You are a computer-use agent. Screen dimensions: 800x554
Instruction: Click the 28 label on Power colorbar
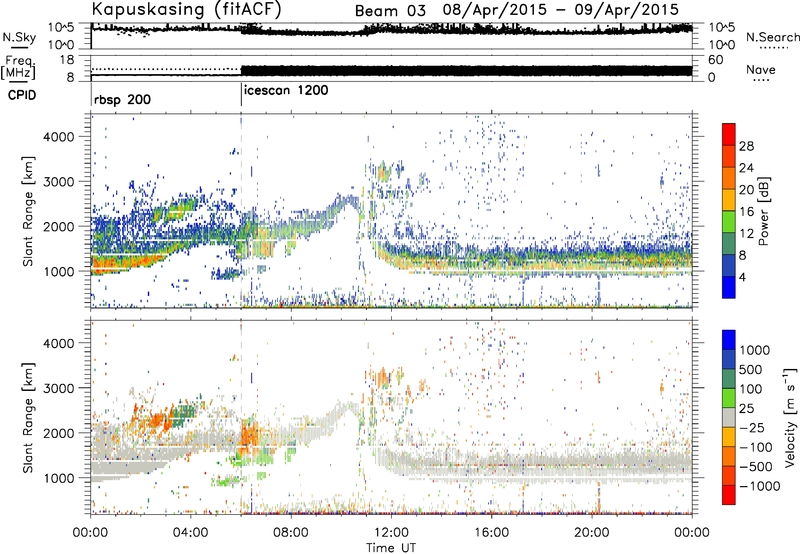point(746,146)
